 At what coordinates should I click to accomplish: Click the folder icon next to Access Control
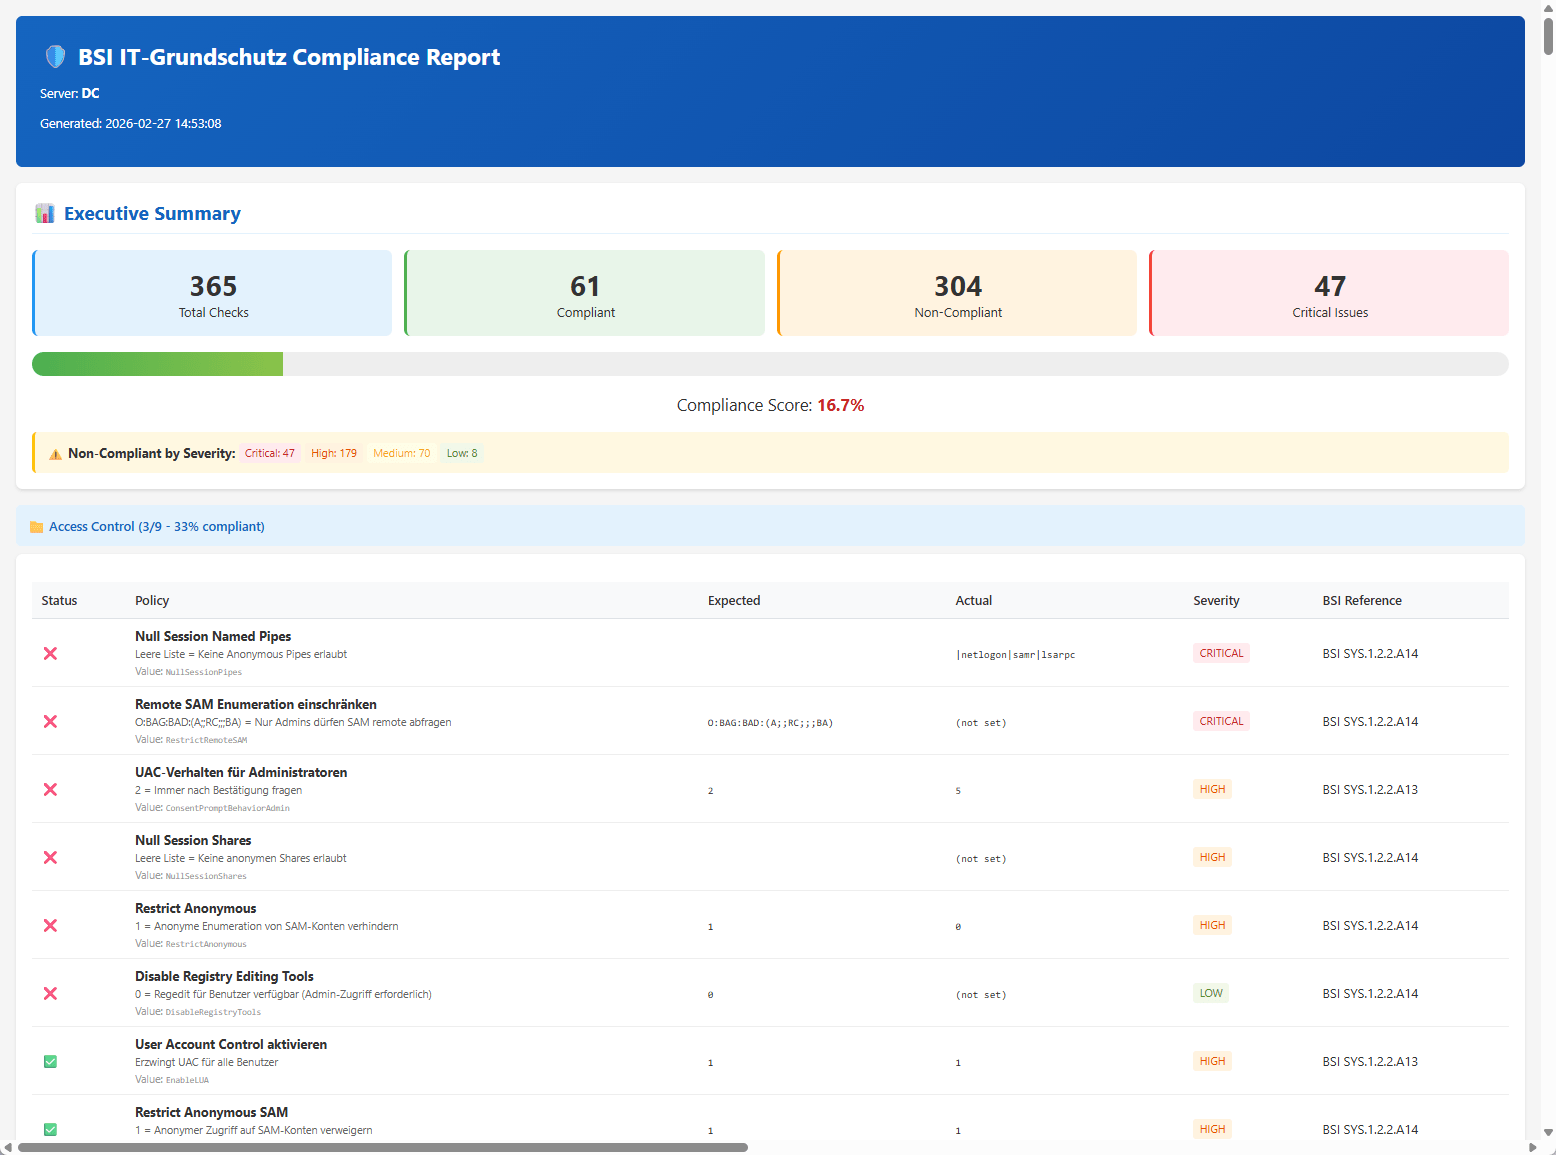[x=37, y=527]
